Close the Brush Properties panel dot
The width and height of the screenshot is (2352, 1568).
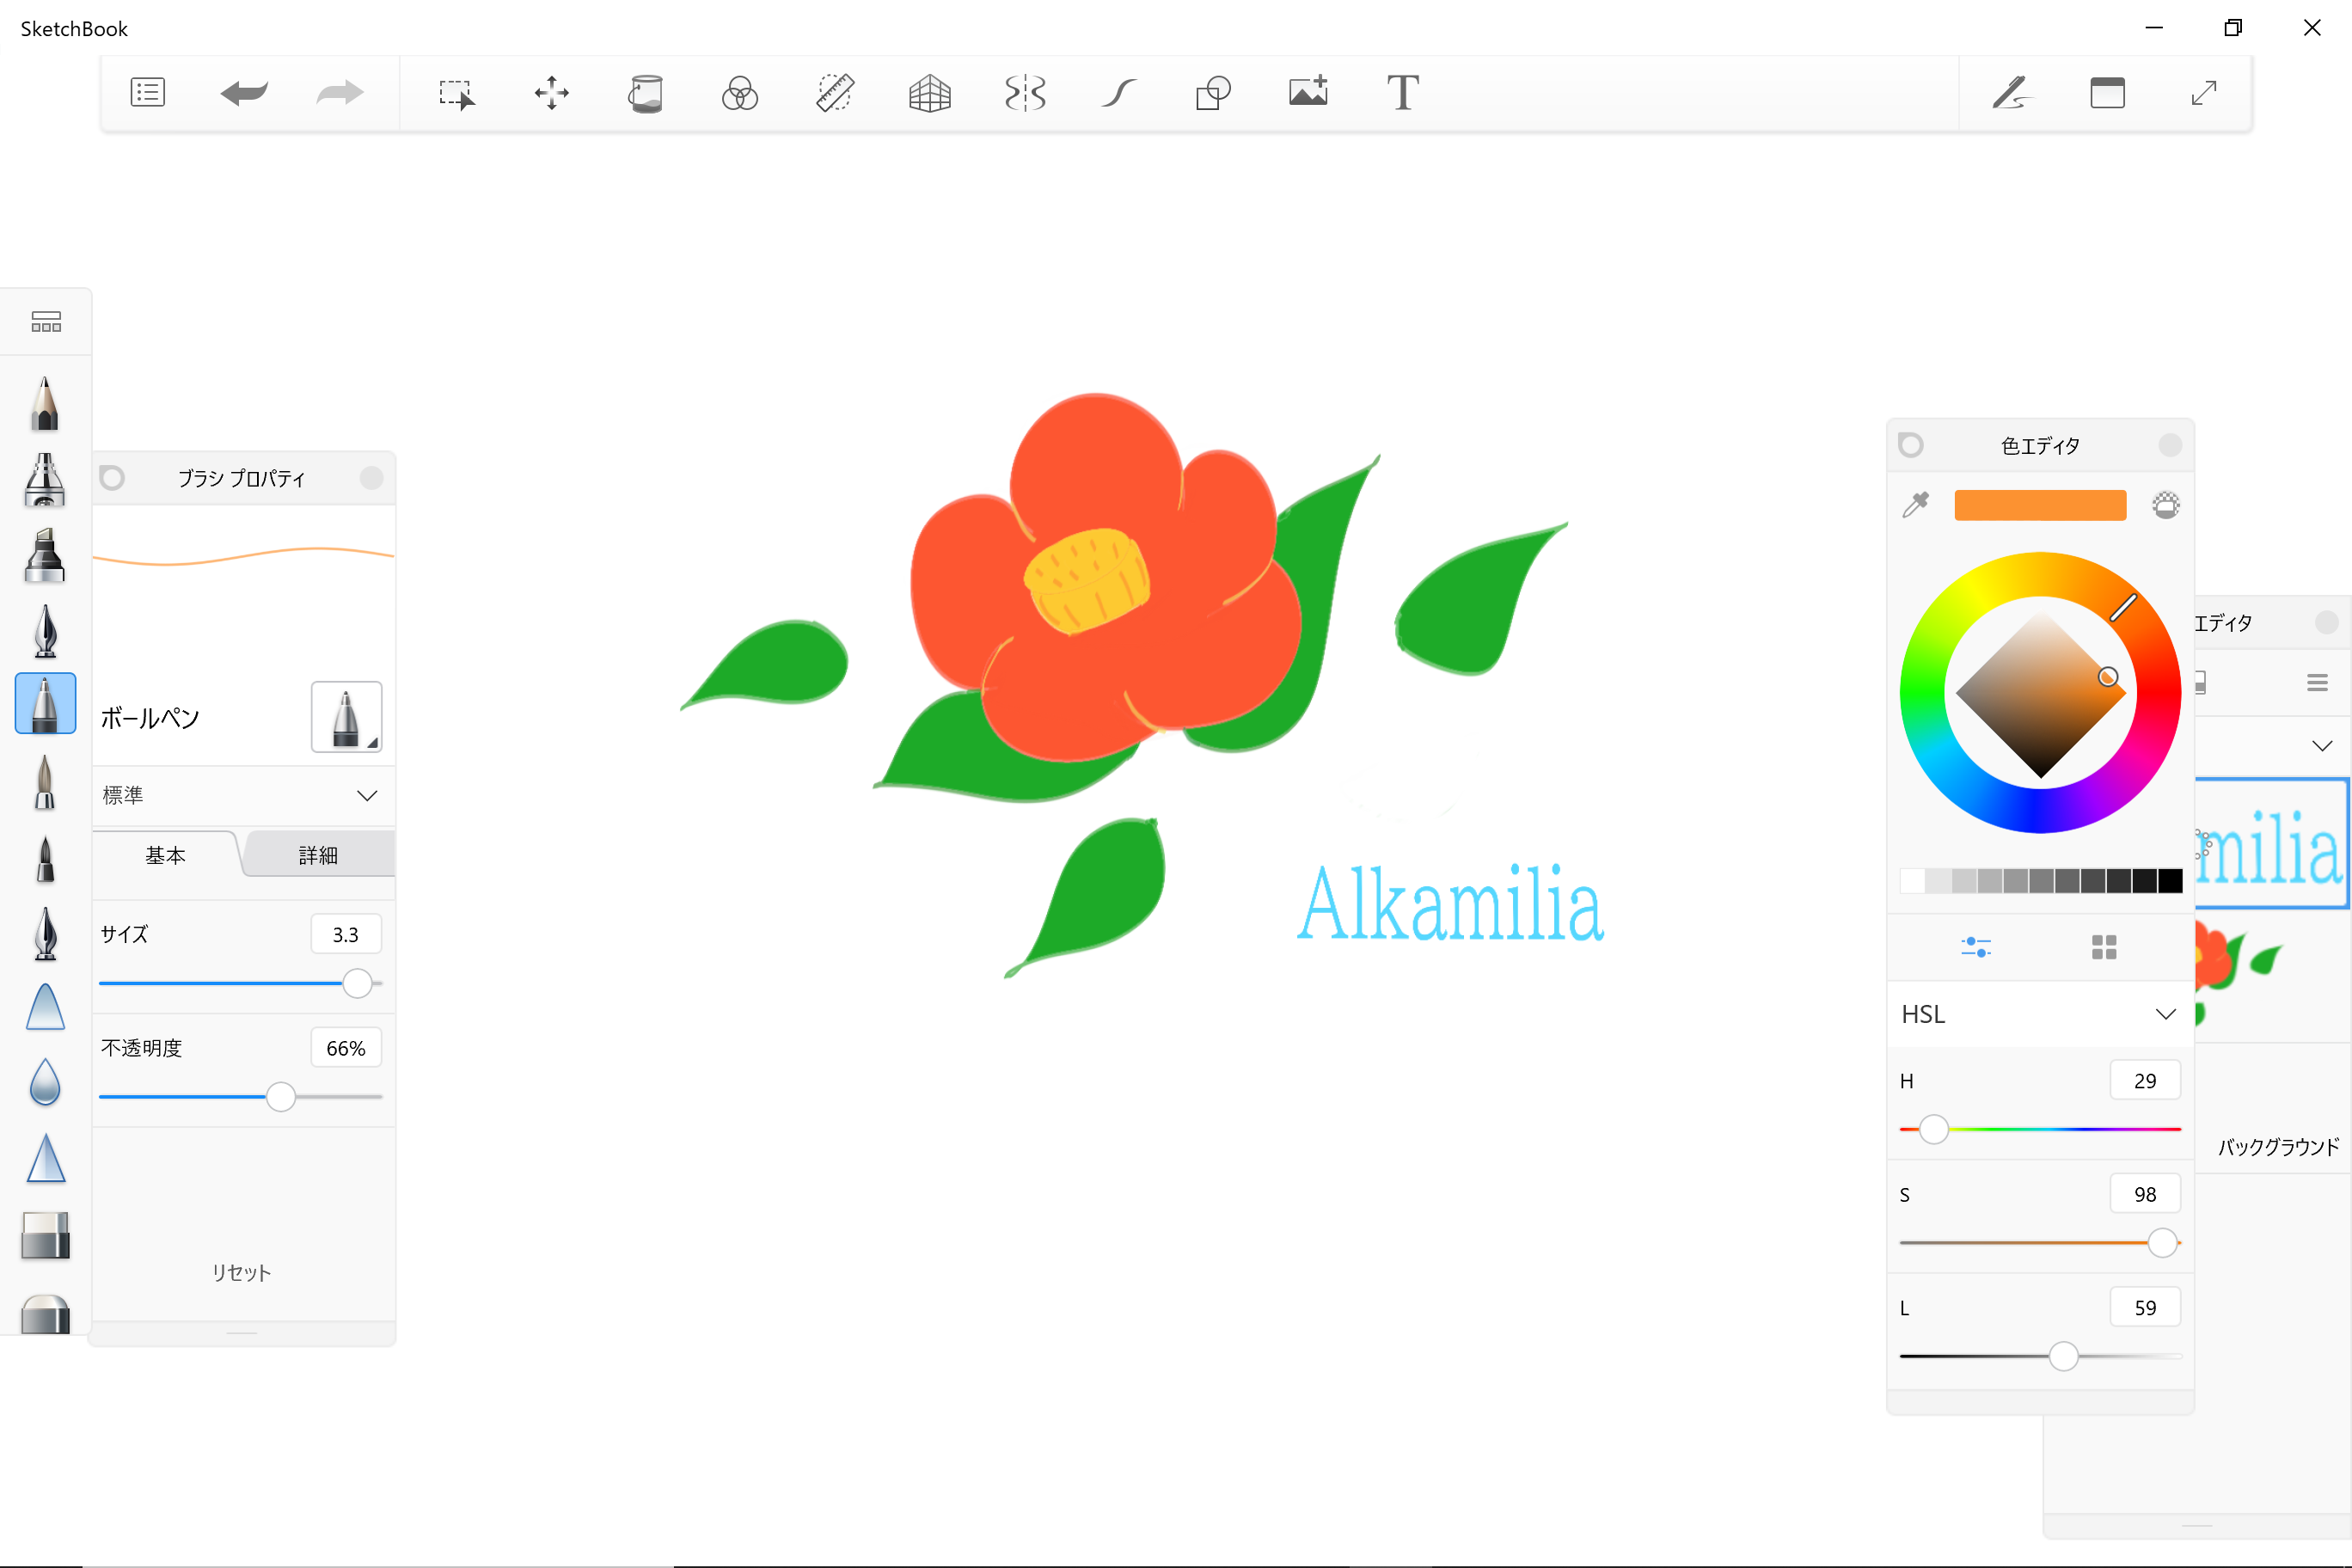tap(371, 478)
